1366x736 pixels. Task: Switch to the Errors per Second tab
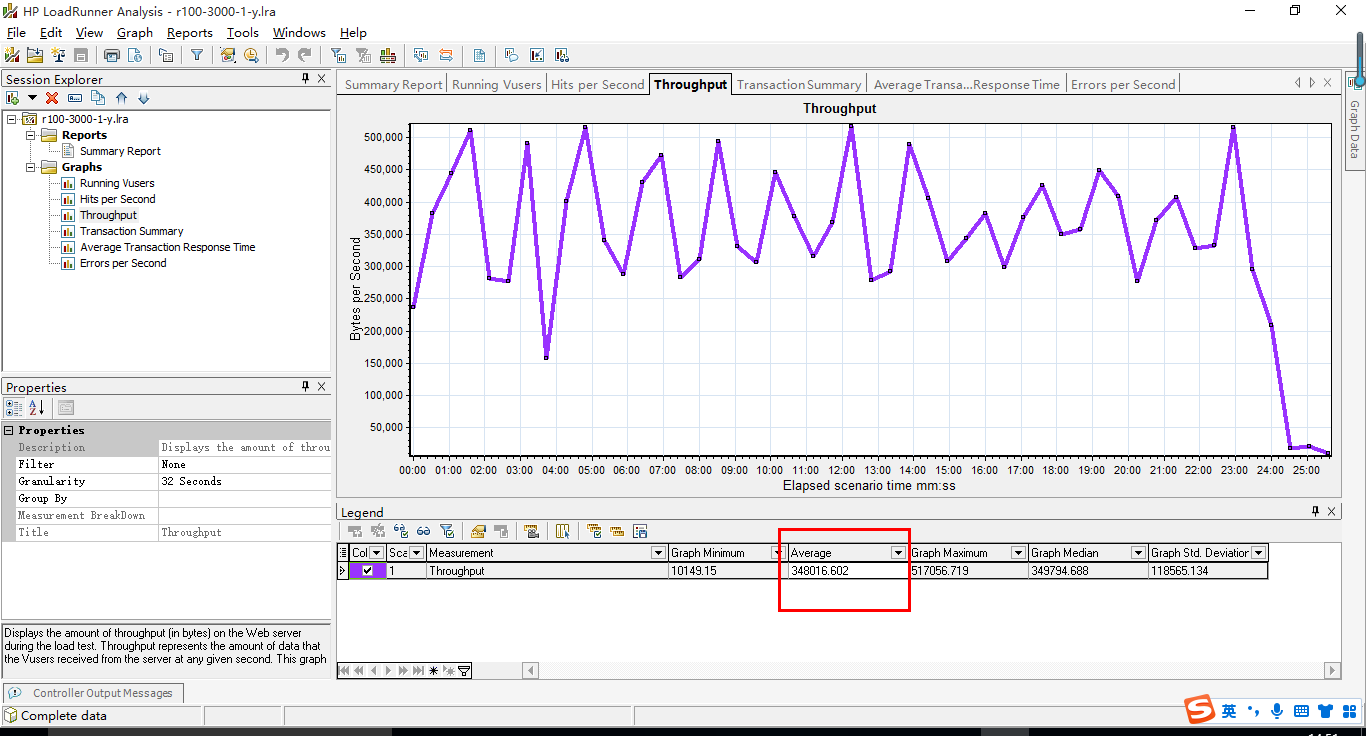[x=1123, y=85]
